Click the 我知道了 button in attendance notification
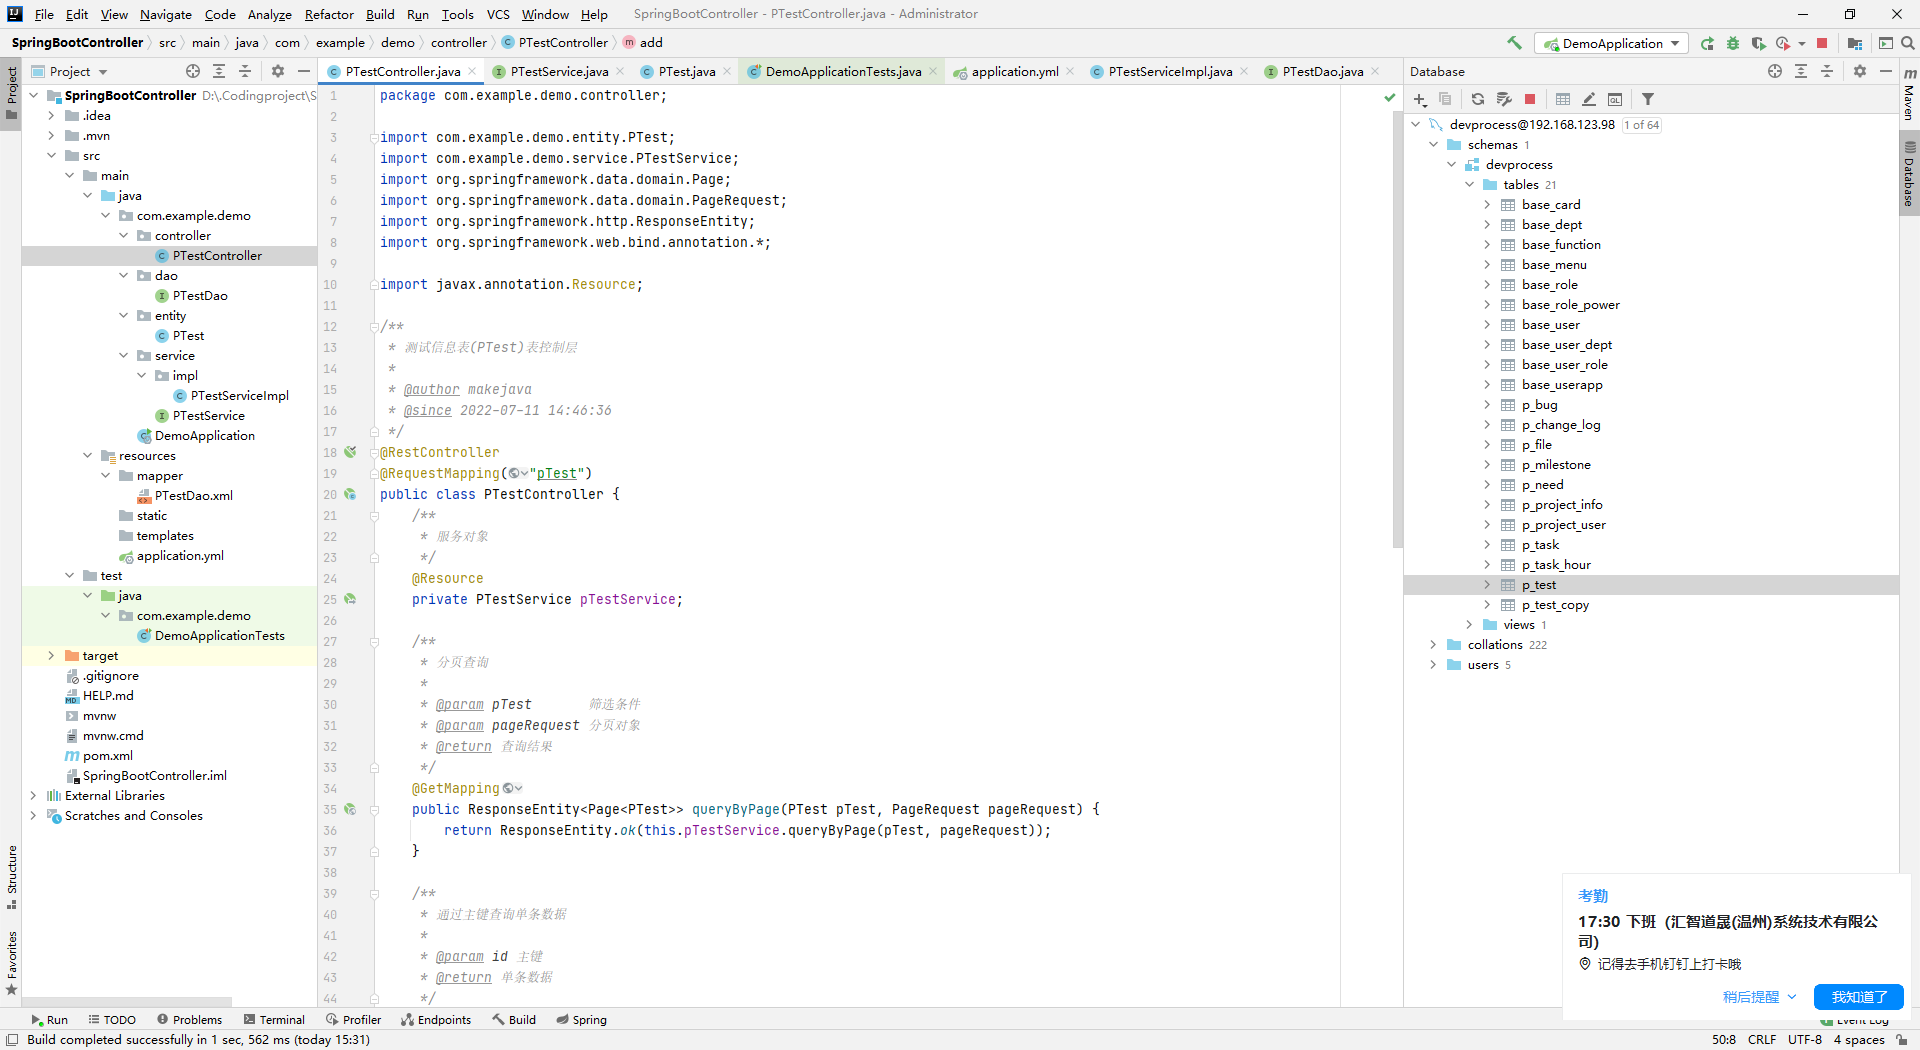Screen dimensions: 1920x1050 (x=1859, y=997)
